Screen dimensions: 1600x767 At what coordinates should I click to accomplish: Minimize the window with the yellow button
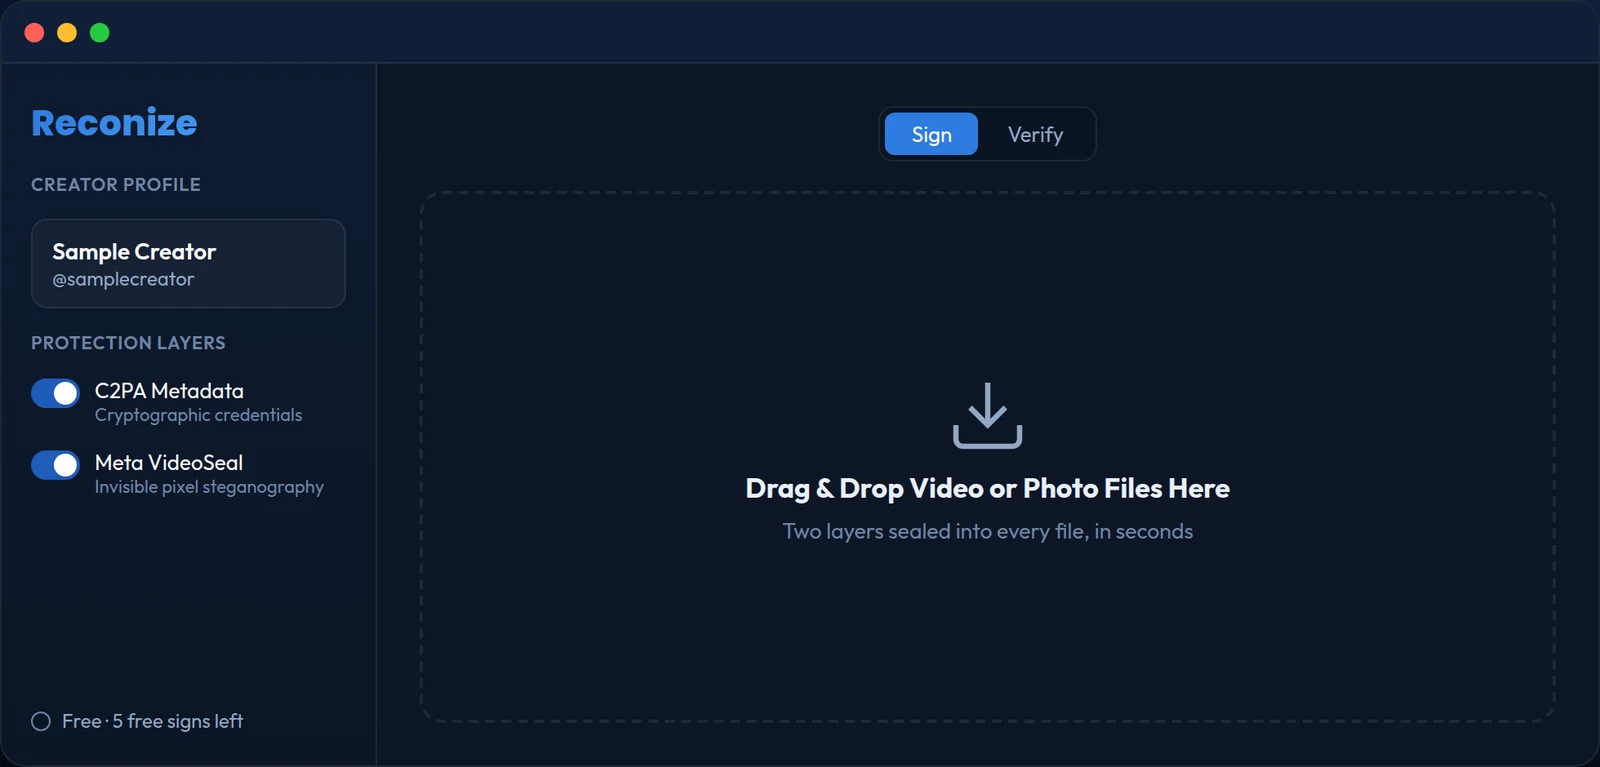[67, 33]
